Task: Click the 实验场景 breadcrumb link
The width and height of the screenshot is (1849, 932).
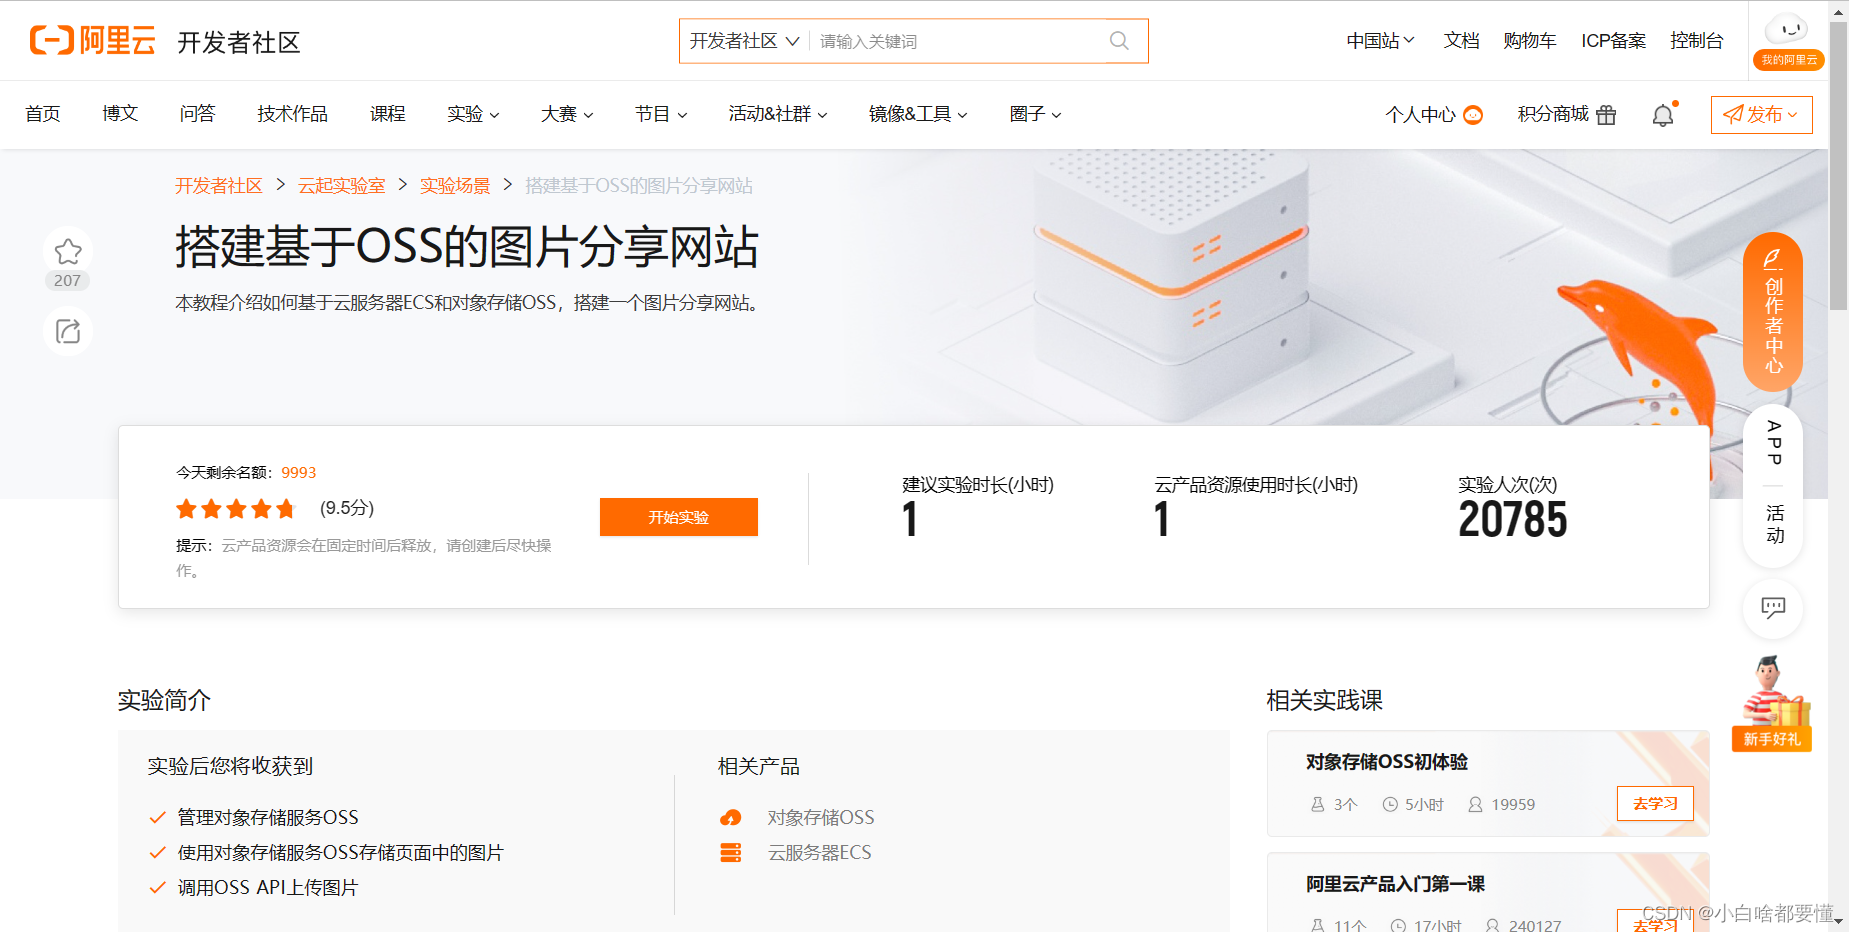Action: coord(455,186)
